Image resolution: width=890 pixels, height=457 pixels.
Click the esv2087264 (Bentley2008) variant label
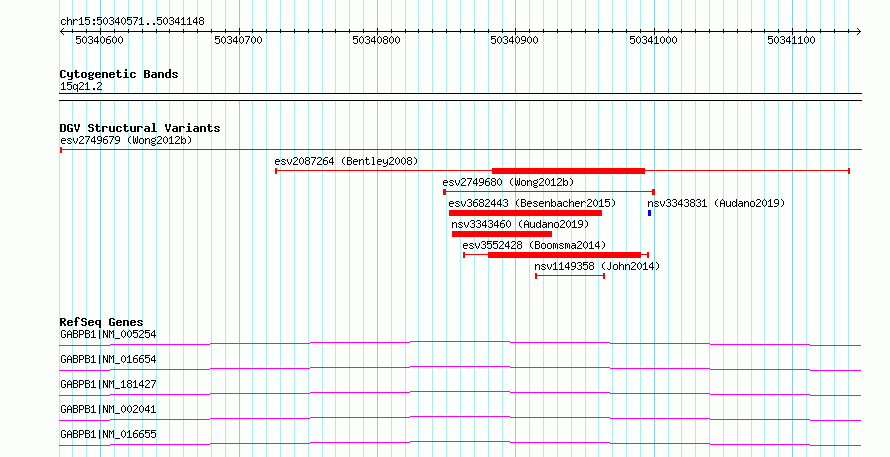[346, 161]
